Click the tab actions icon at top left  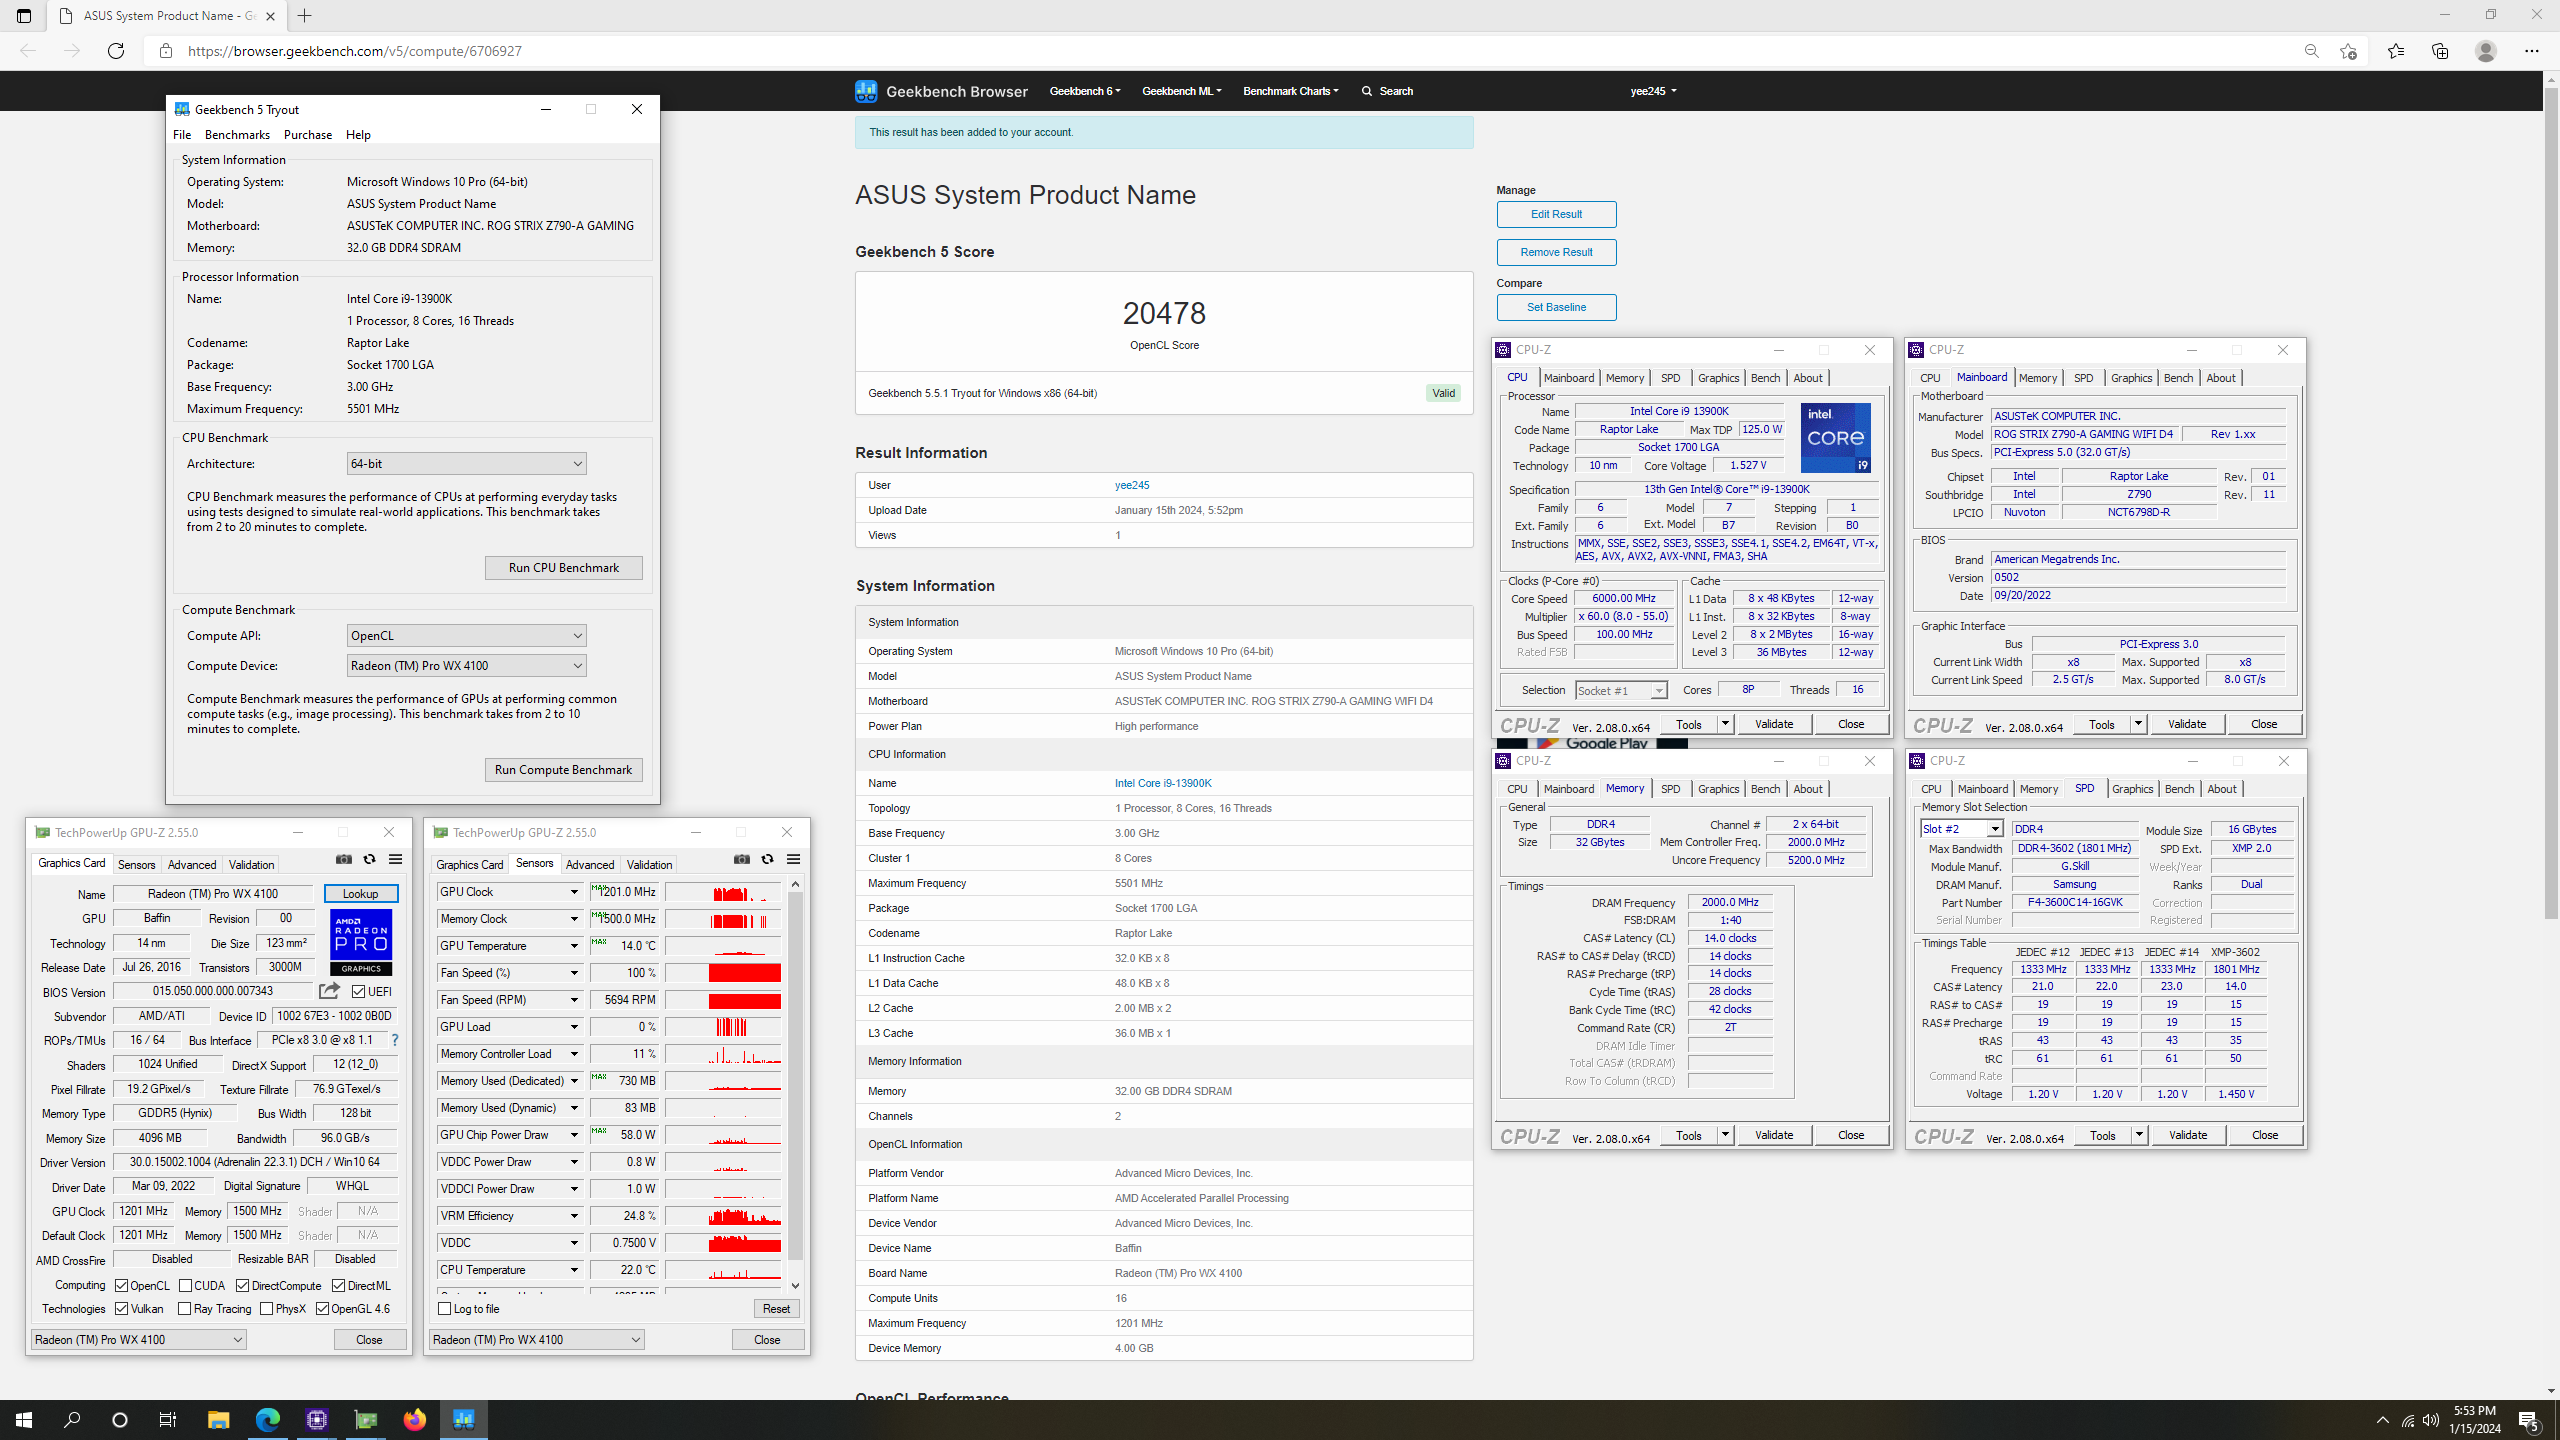pos(24,16)
